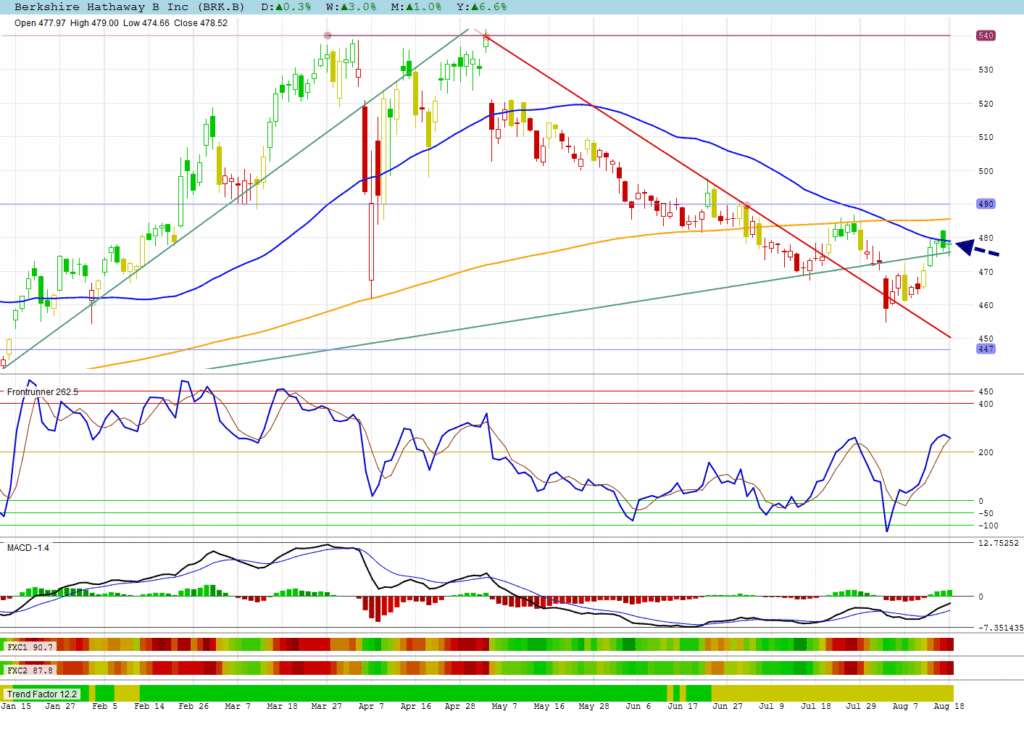This screenshot has height=735, width=1024.
Task: Click the Low 474.66 reading
Action: click(x=146, y=23)
